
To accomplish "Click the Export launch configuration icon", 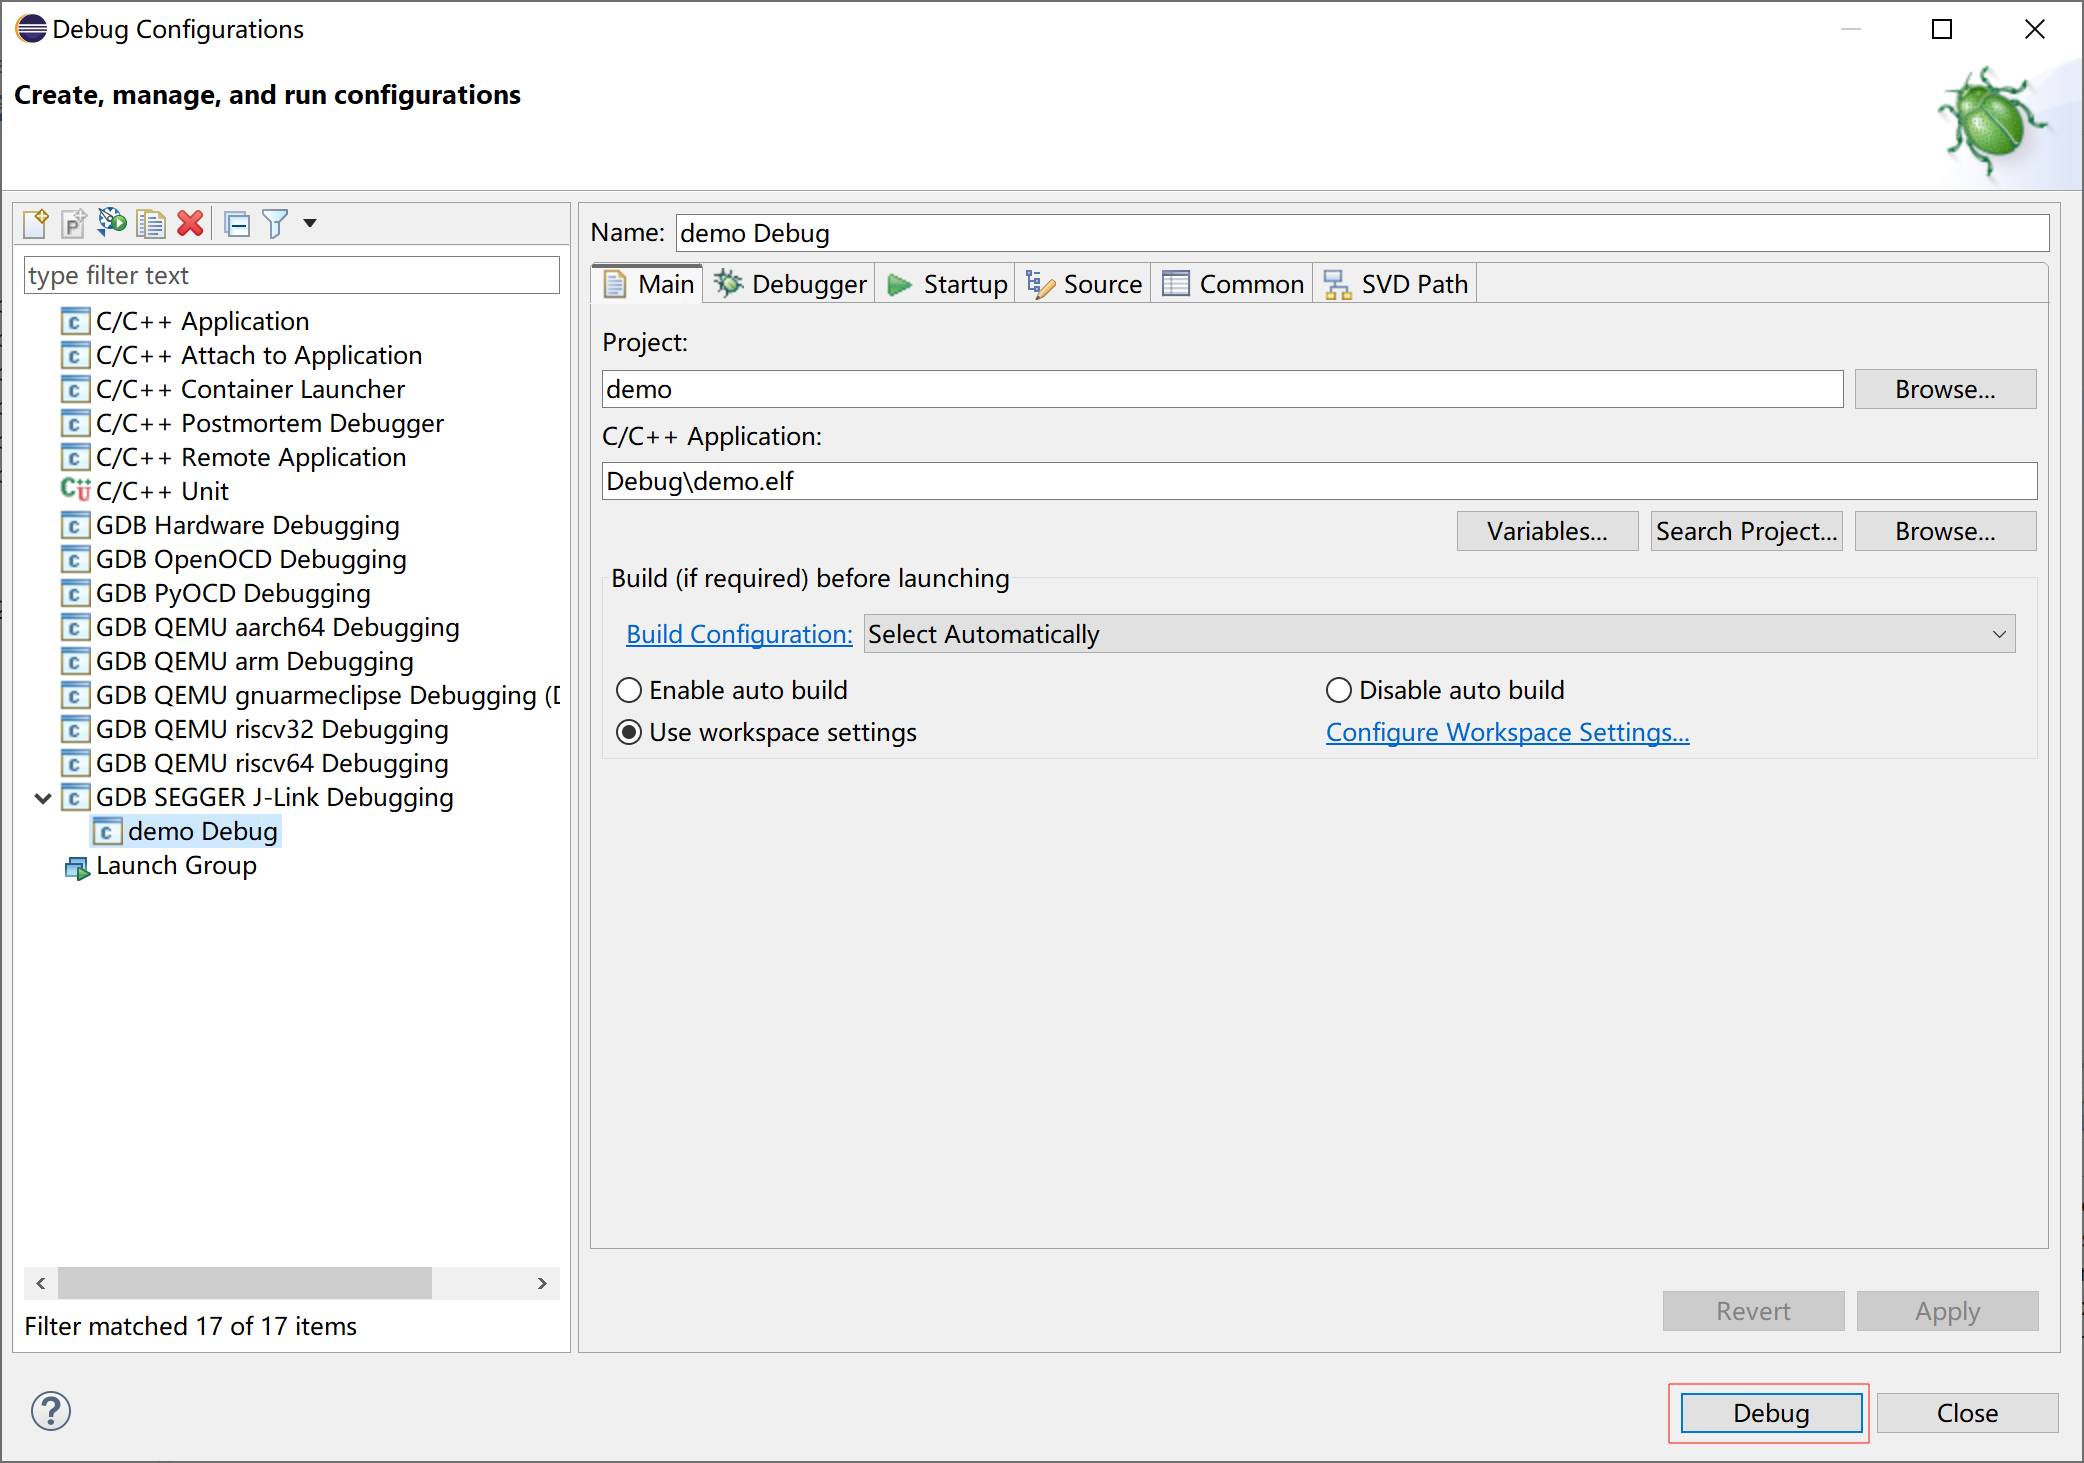I will (112, 223).
